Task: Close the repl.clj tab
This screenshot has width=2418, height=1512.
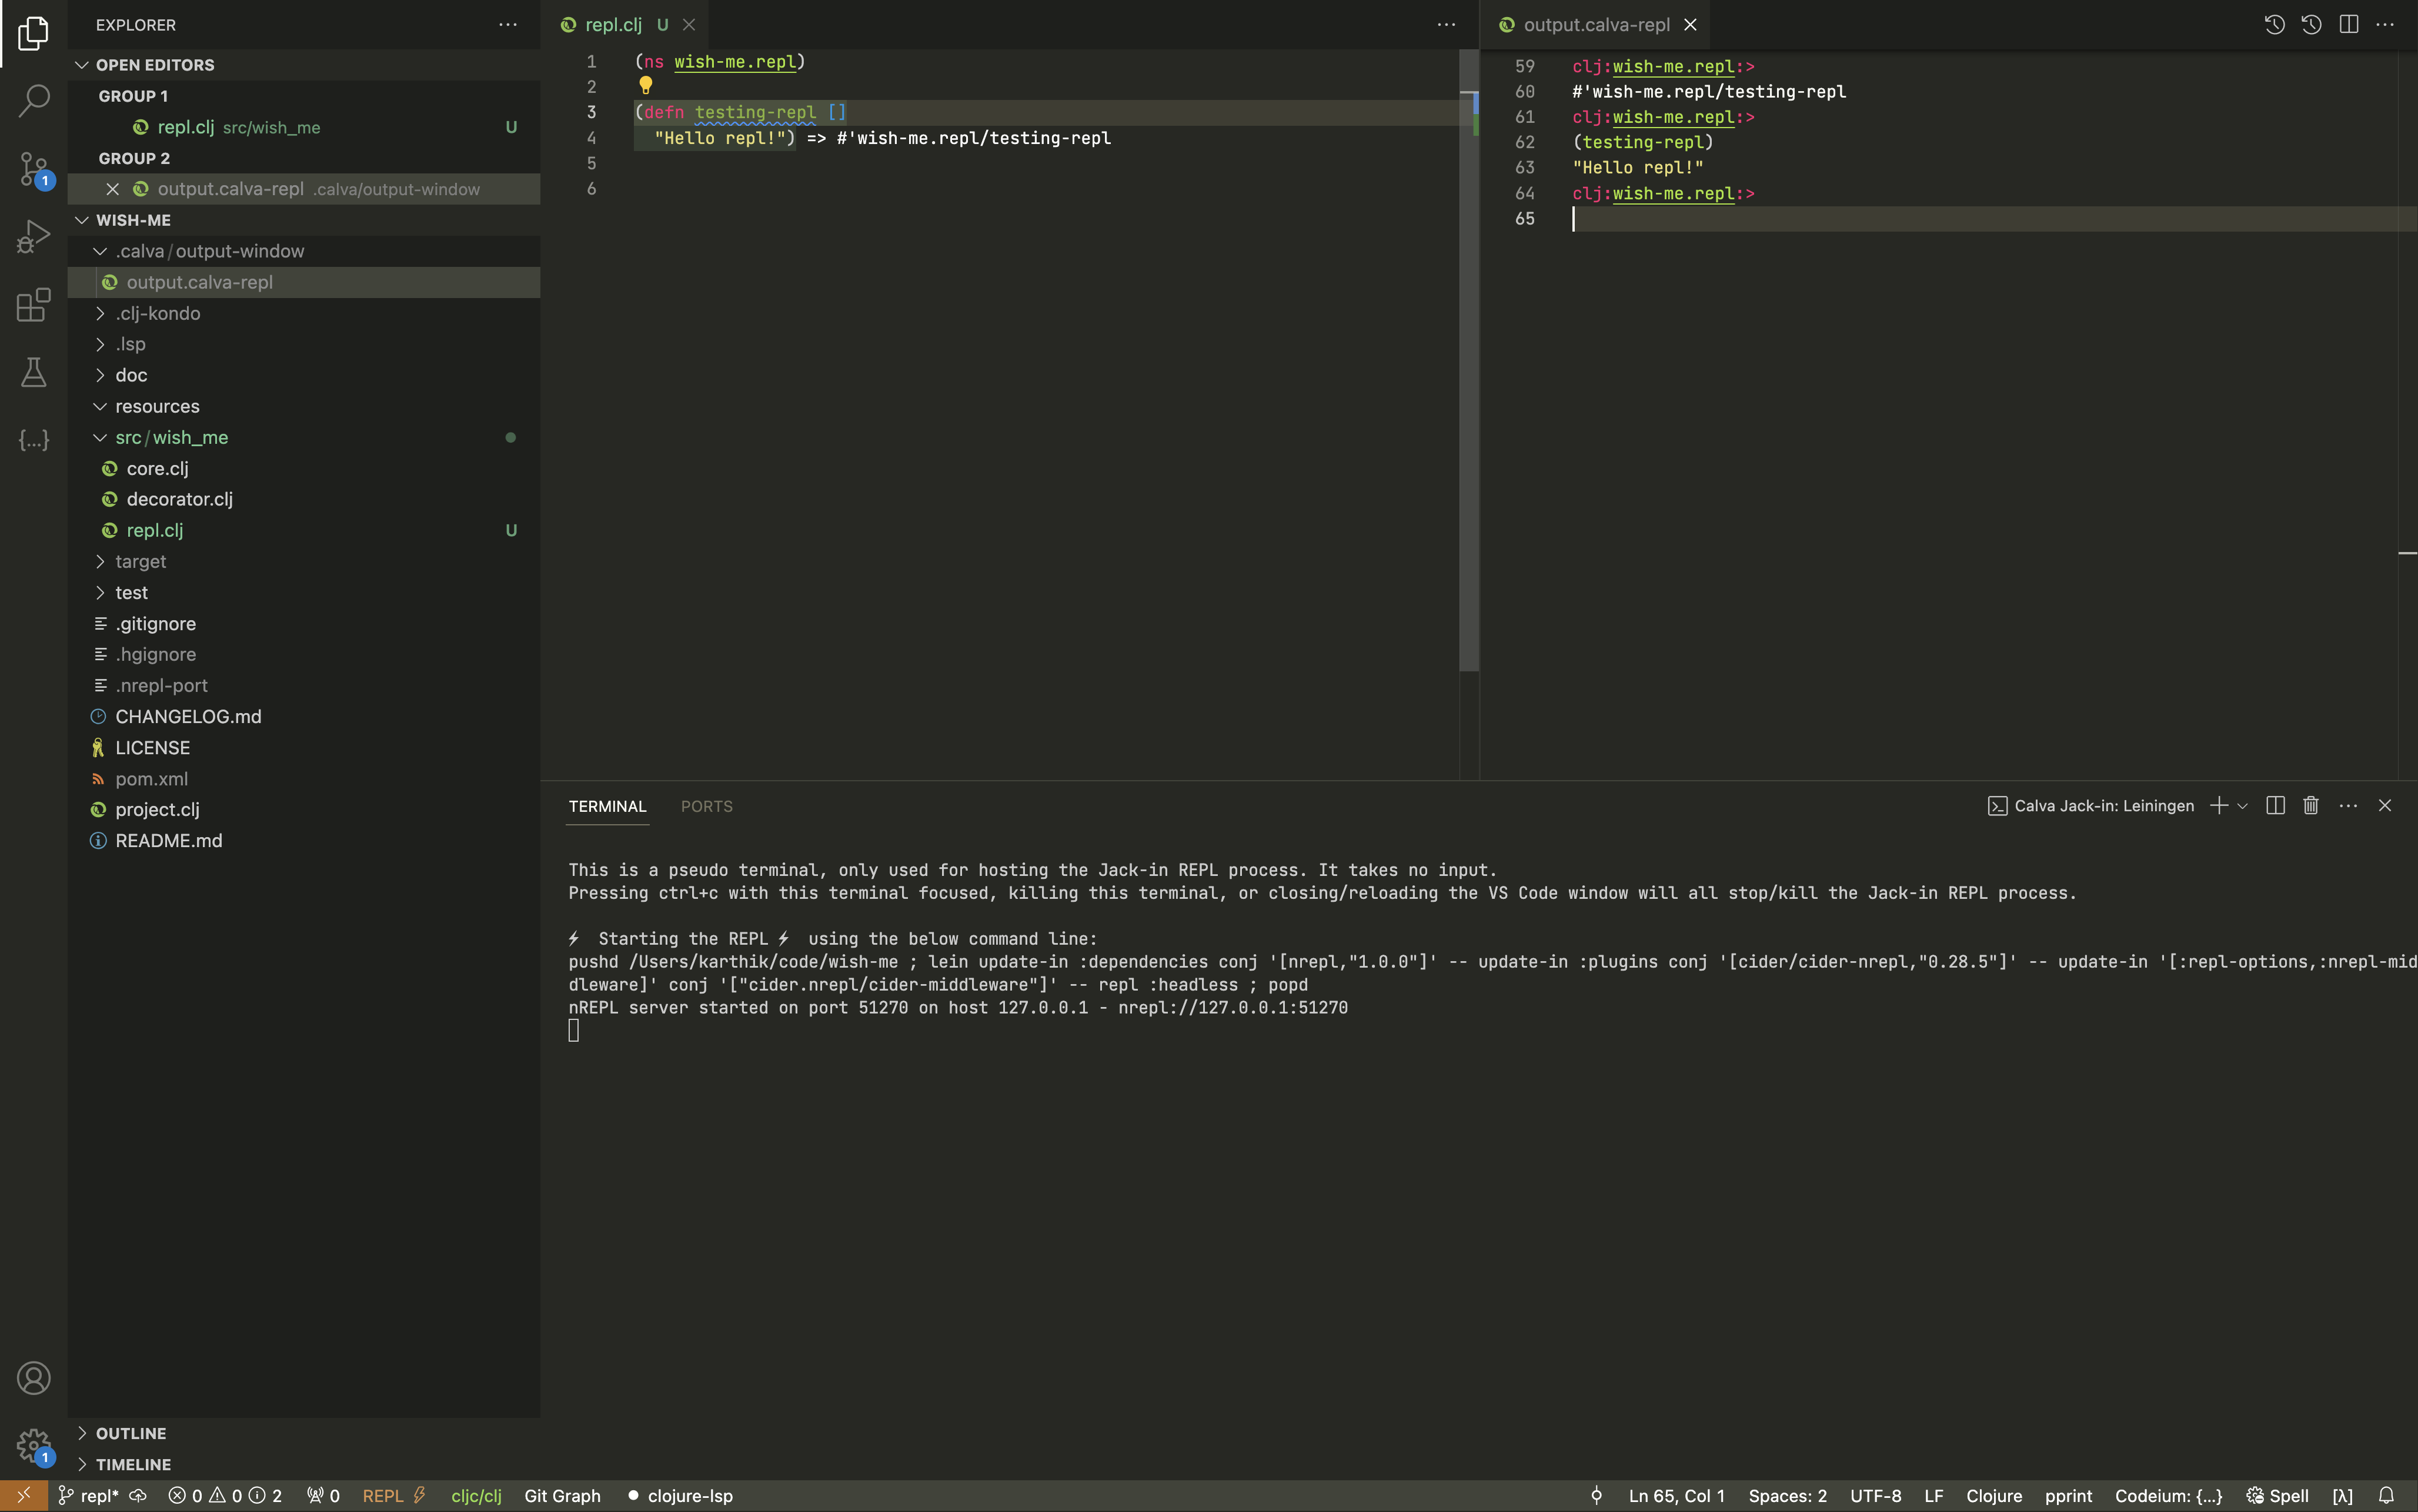Action: click(x=689, y=25)
